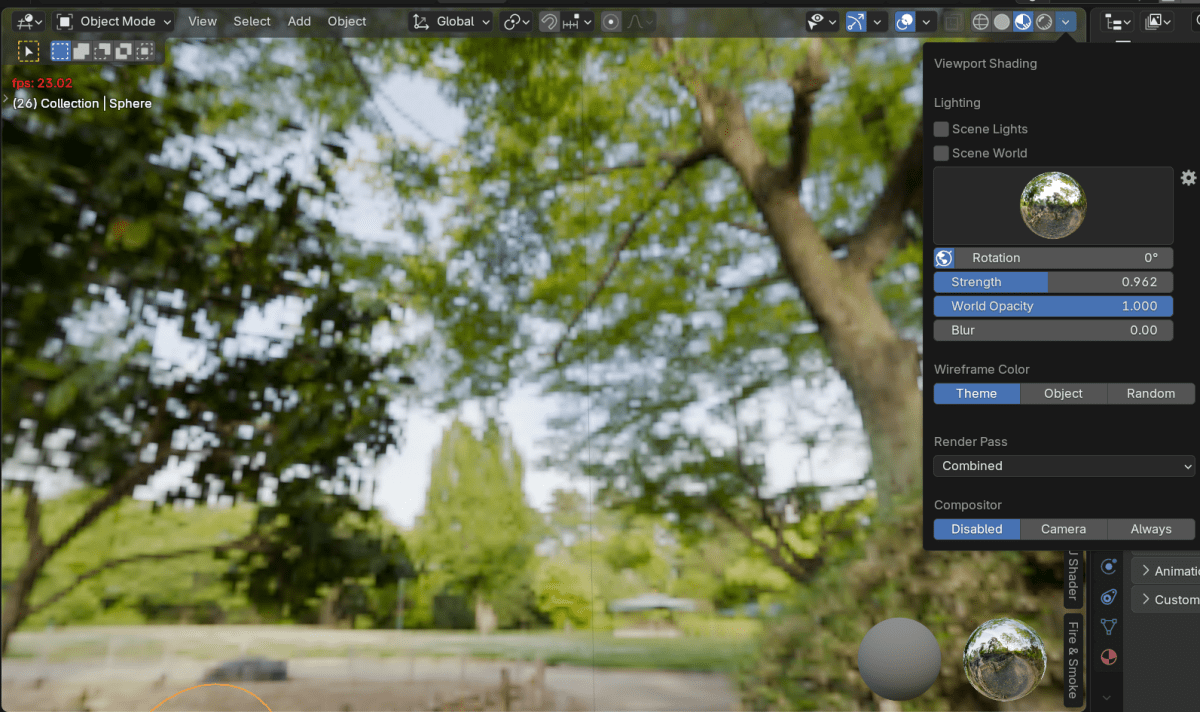
Task: Open Object Constraints properties tab icon
Action: coord(1108,597)
